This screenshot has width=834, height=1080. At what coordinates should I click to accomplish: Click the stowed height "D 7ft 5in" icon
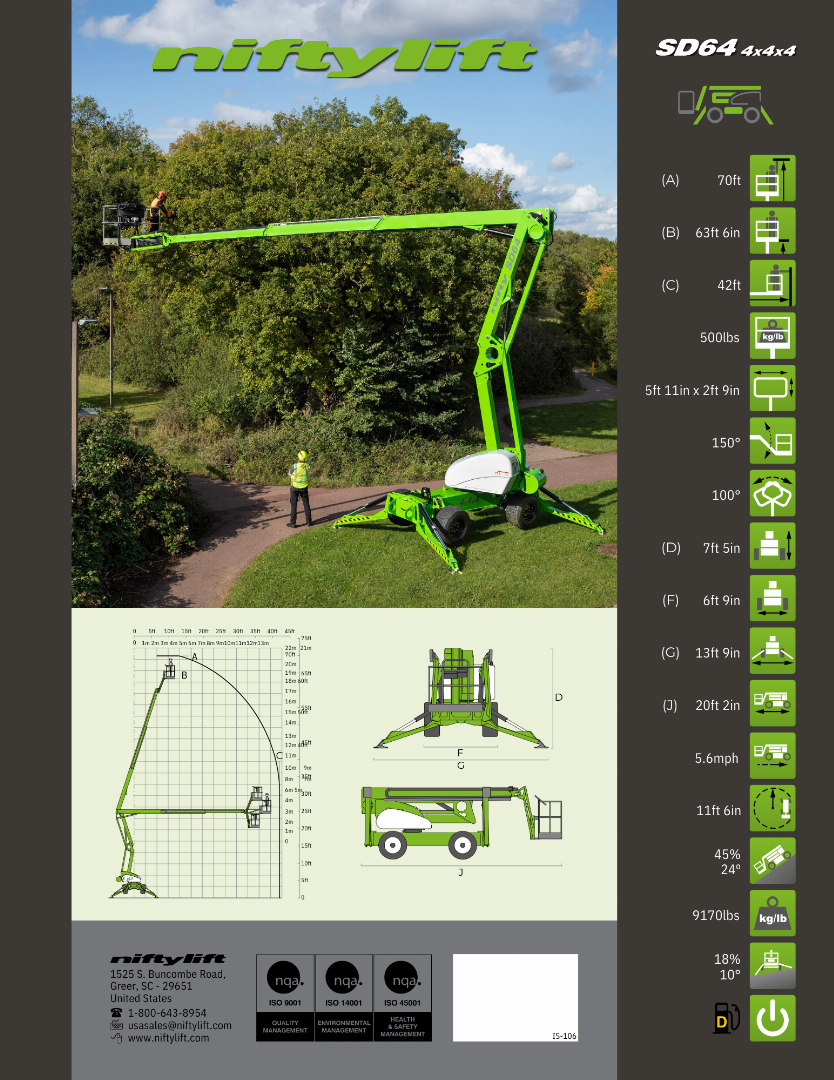point(771,547)
